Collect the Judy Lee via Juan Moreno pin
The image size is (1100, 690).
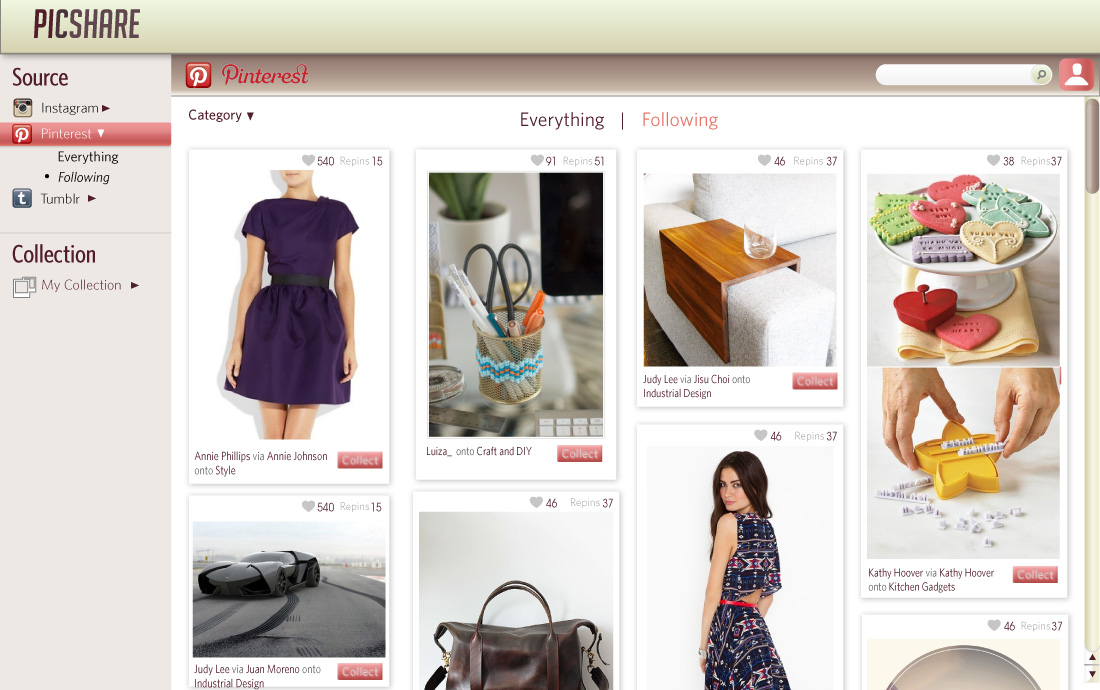360,671
